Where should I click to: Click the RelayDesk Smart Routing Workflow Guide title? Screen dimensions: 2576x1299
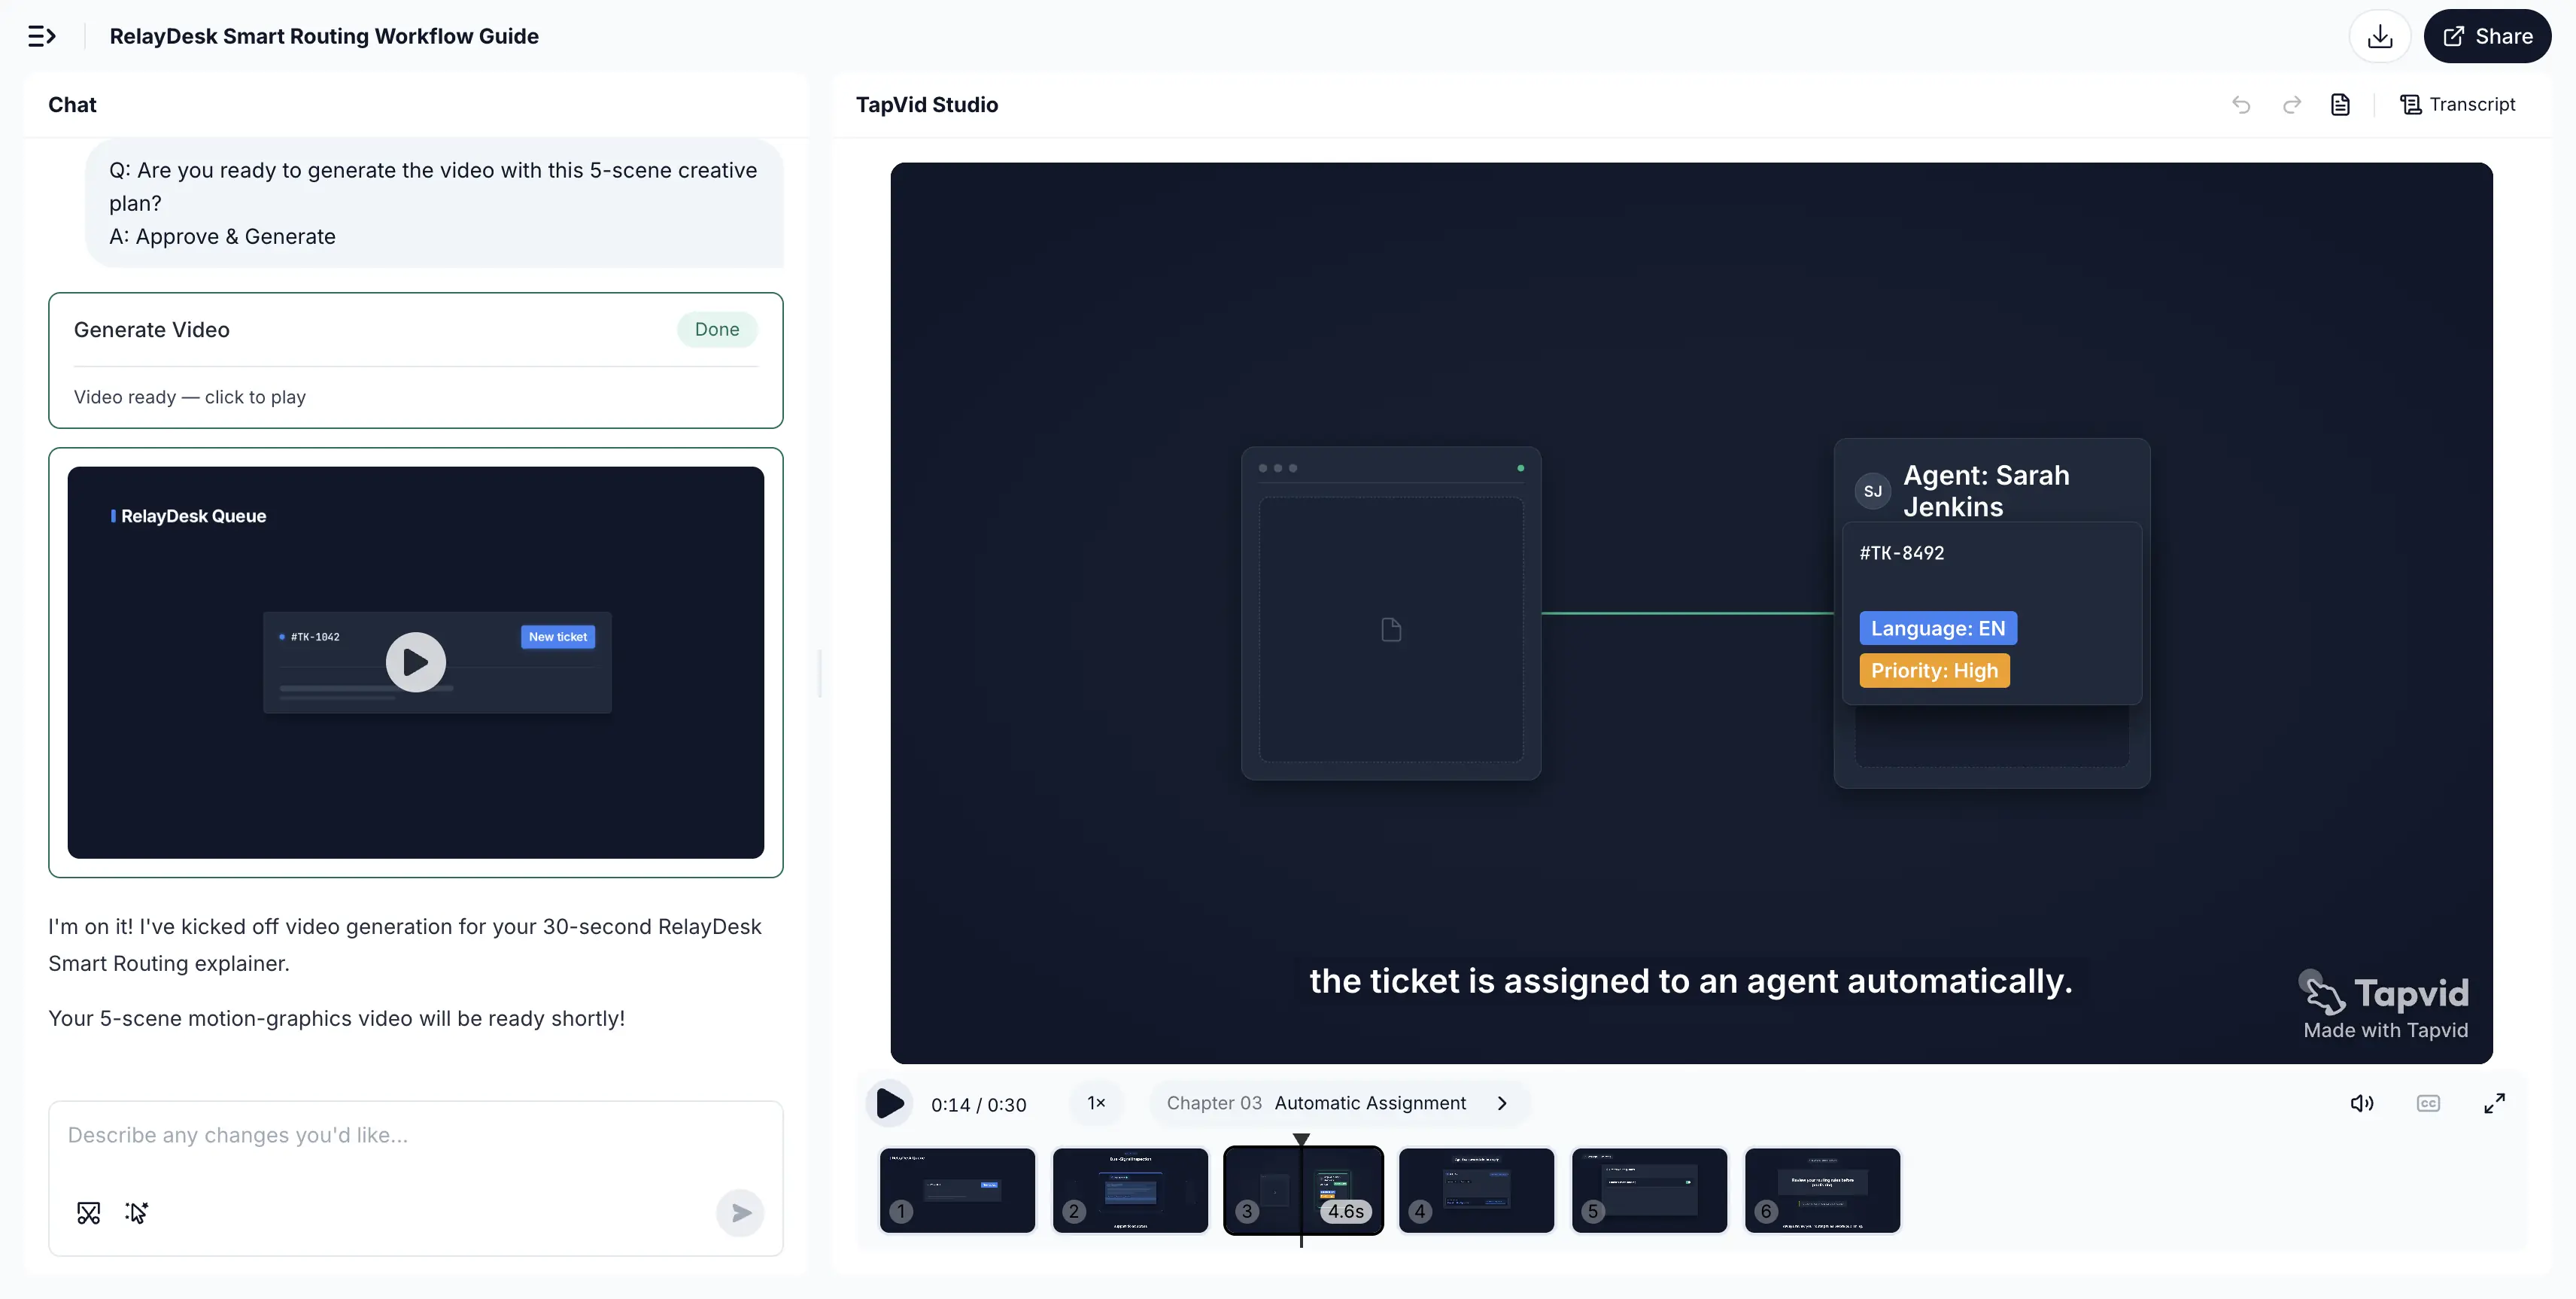pyautogui.click(x=324, y=36)
